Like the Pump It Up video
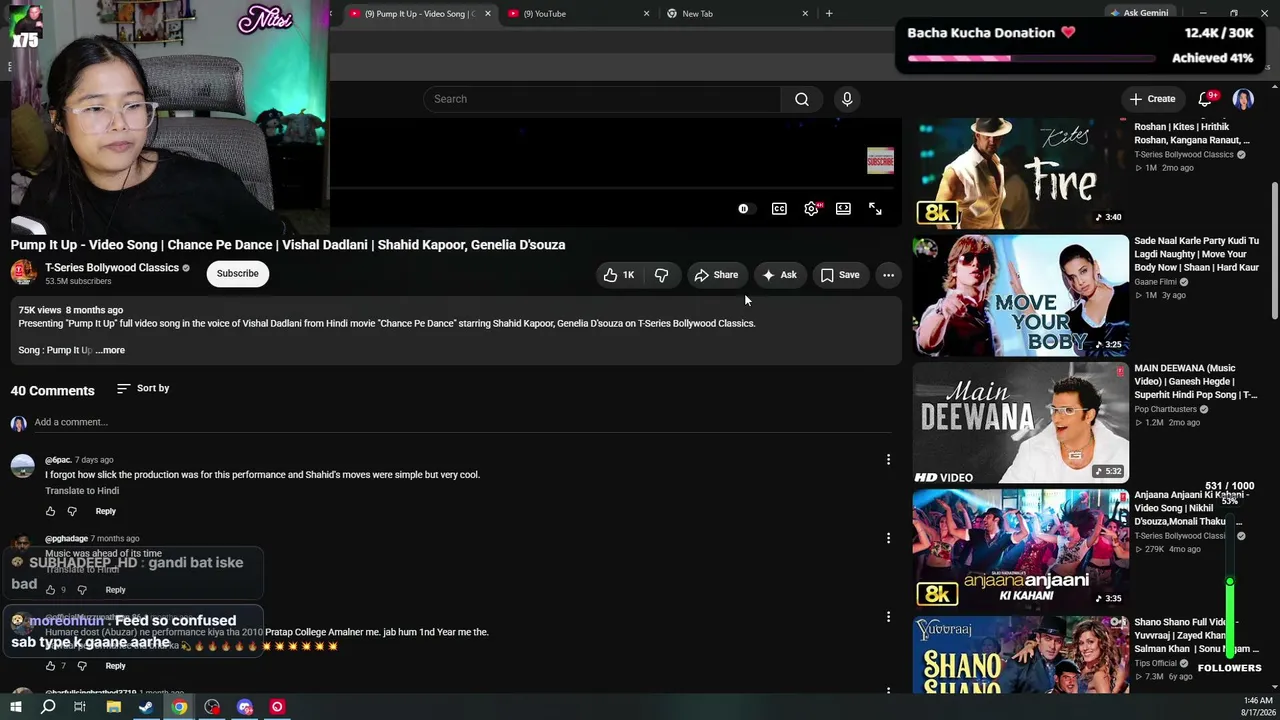 point(620,275)
